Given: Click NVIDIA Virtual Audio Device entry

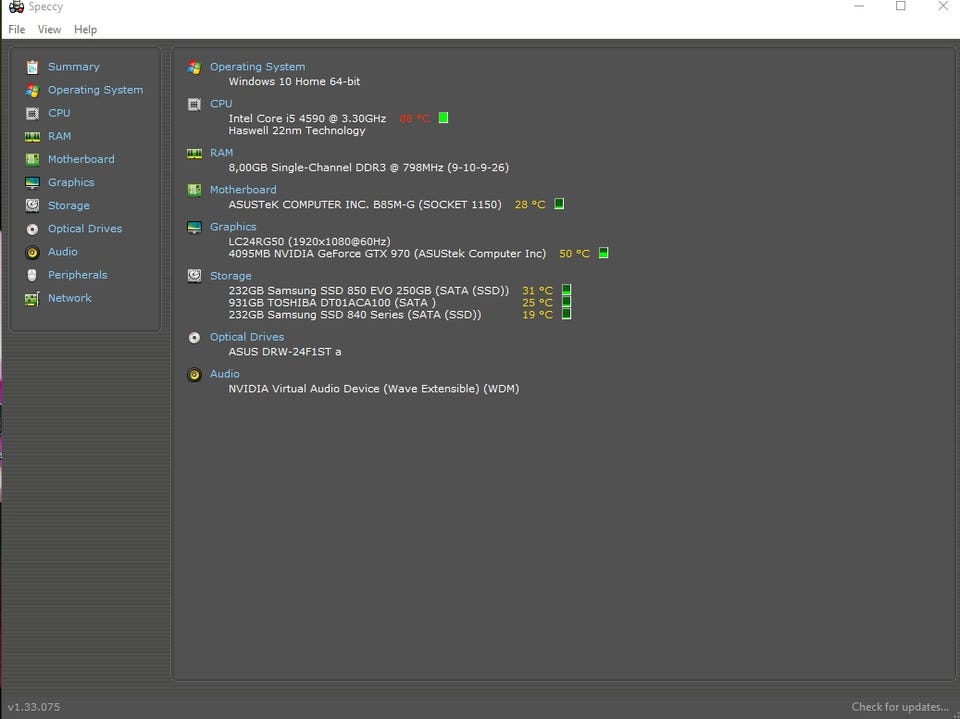Looking at the screenshot, I should pos(373,388).
